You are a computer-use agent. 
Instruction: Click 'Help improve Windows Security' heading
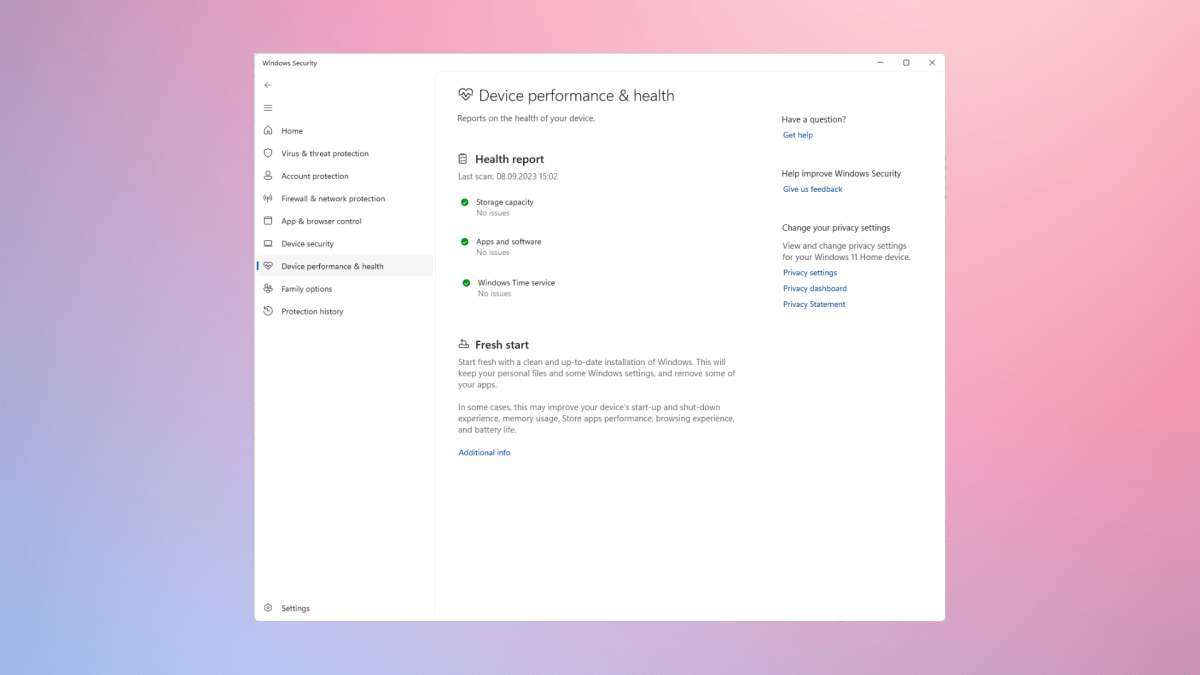tap(842, 173)
